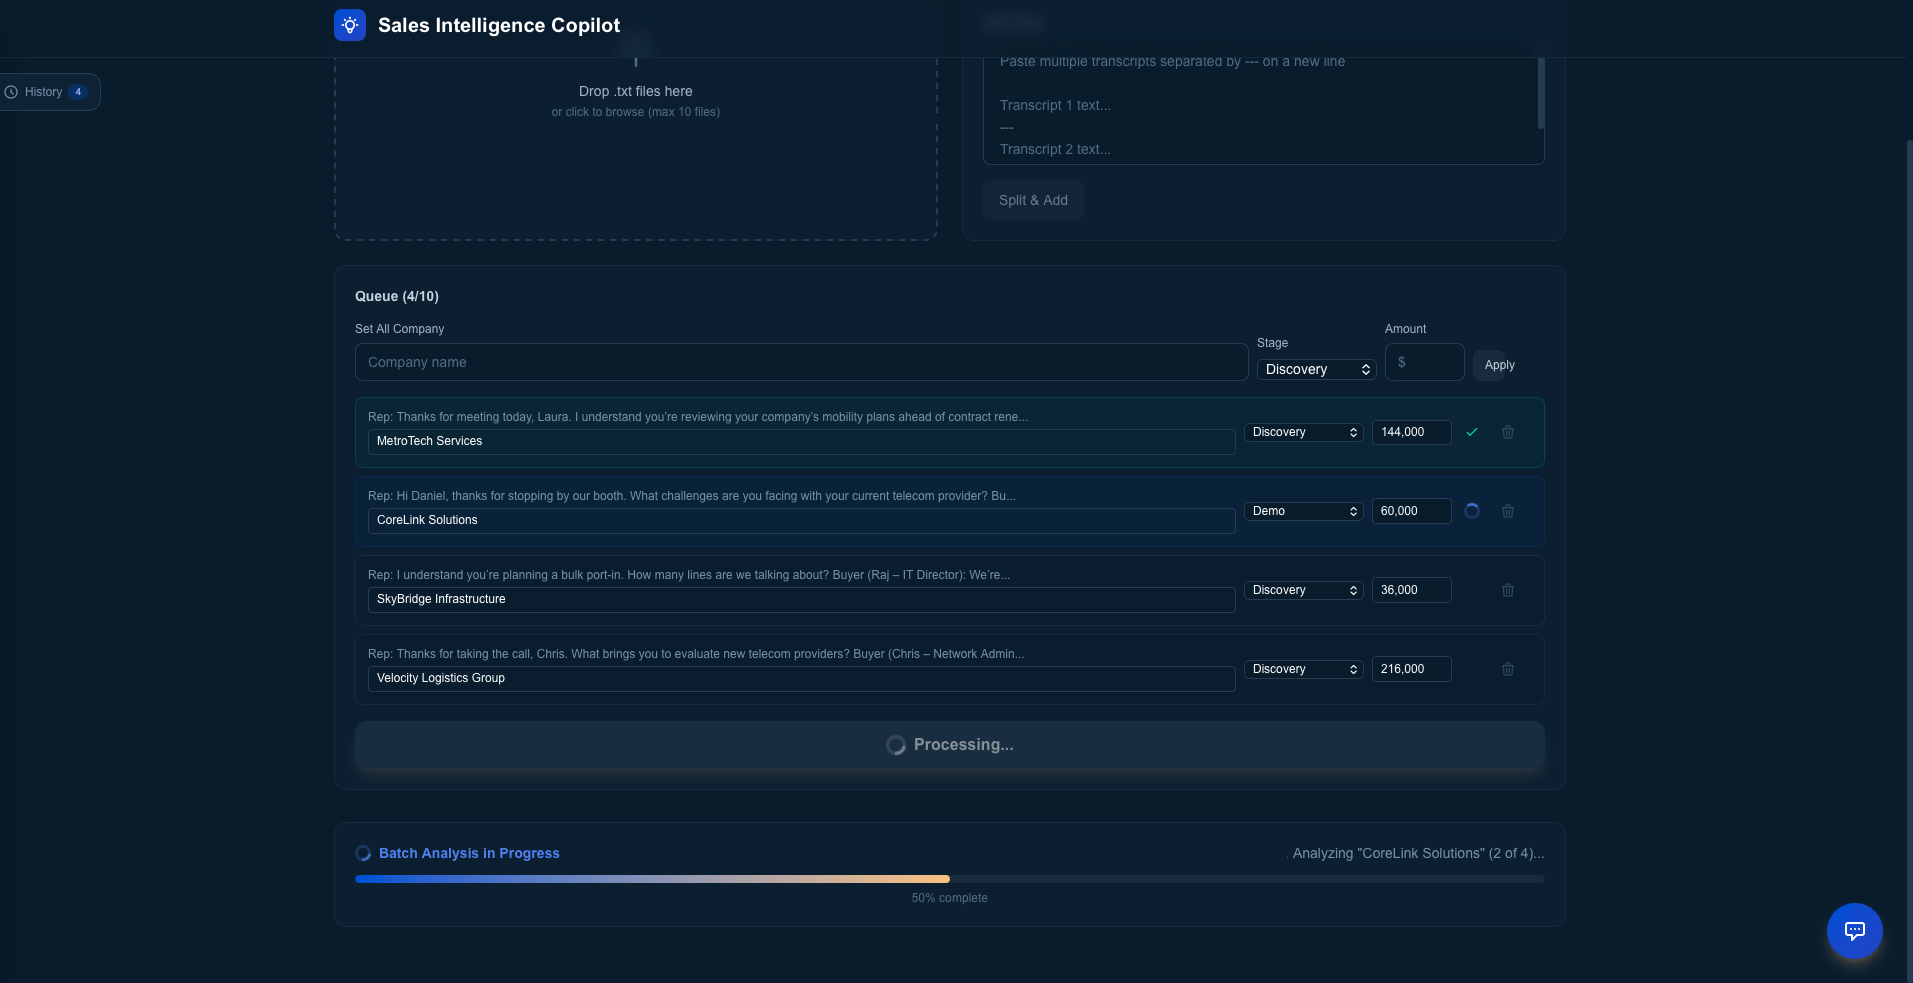1913x983 pixels.
Task: Edit the 216,000 amount field
Action: tap(1411, 669)
